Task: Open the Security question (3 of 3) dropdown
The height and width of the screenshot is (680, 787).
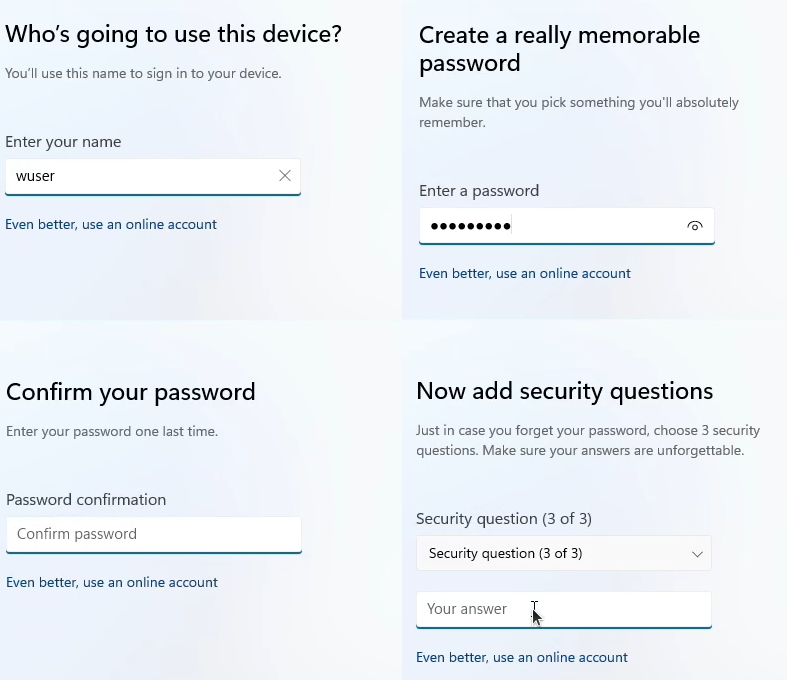Action: (x=563, y=553)
